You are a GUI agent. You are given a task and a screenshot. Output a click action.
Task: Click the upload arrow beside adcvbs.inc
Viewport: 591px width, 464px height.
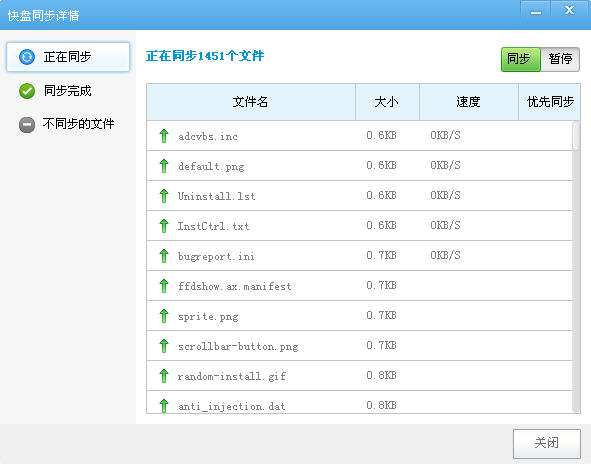[164, 136]
